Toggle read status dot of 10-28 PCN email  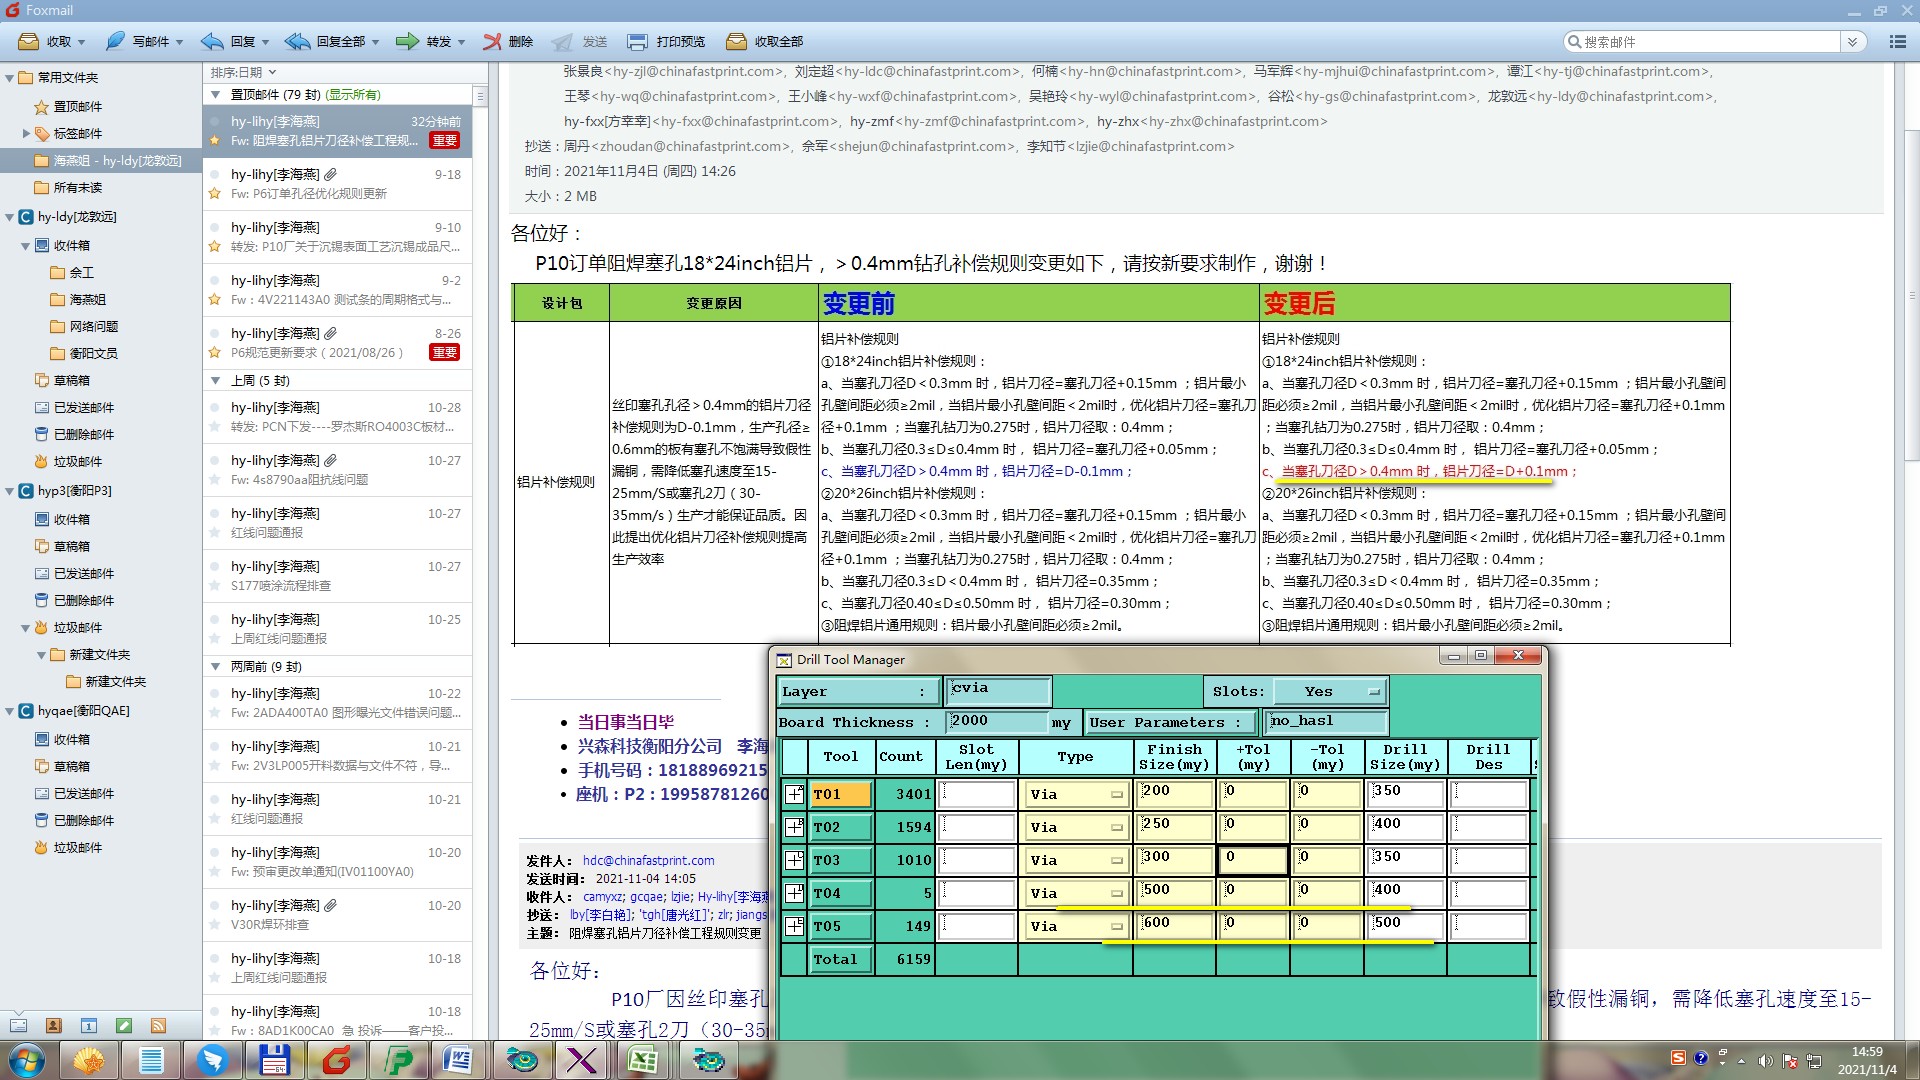click(x=214, y=408)
